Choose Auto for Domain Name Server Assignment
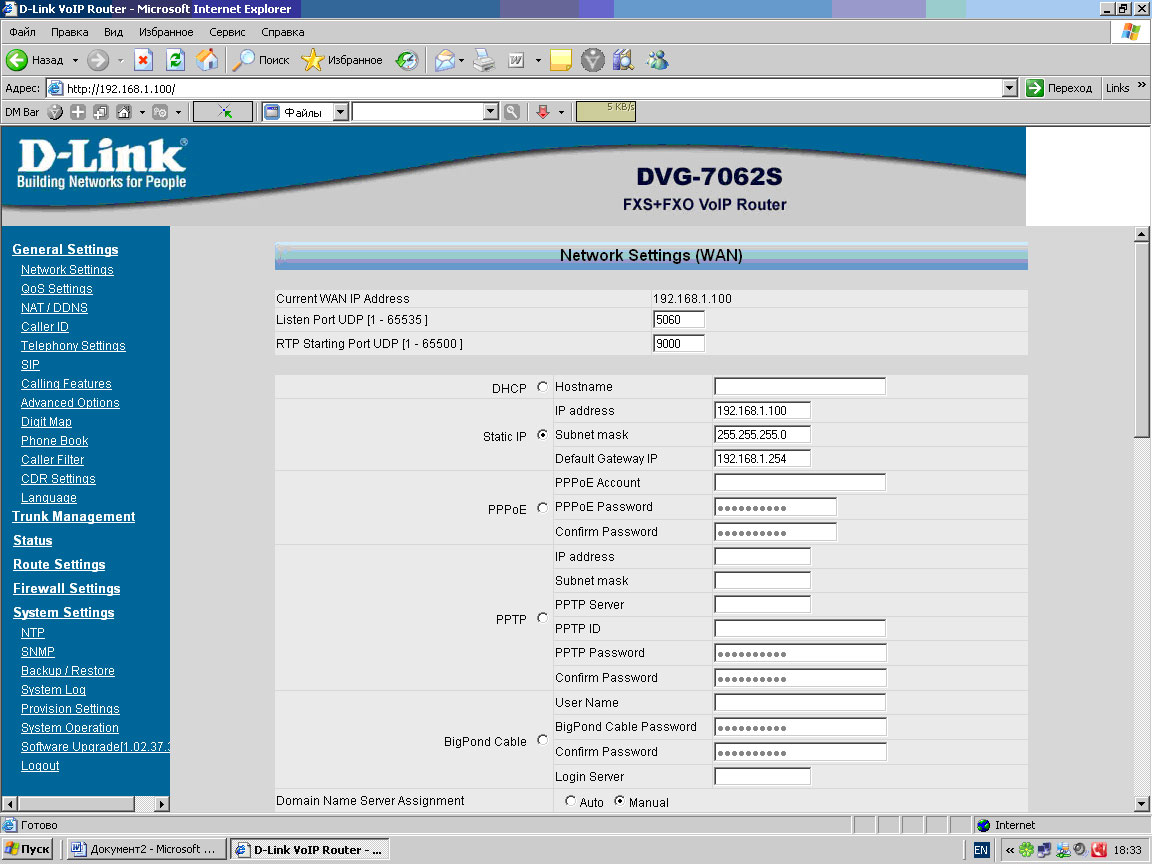The width and height of the screenshot is (1152, 864). [x=571, y=802]
